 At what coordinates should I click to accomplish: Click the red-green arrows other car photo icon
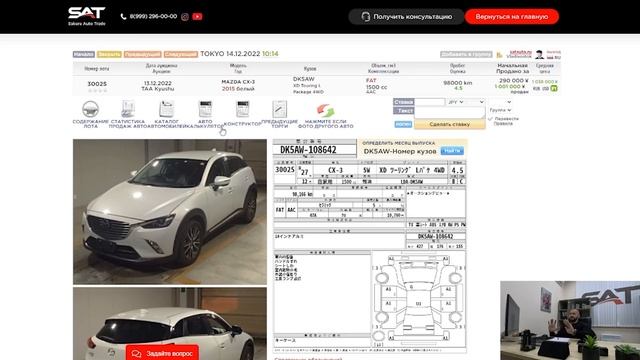(x=325, y=110)
